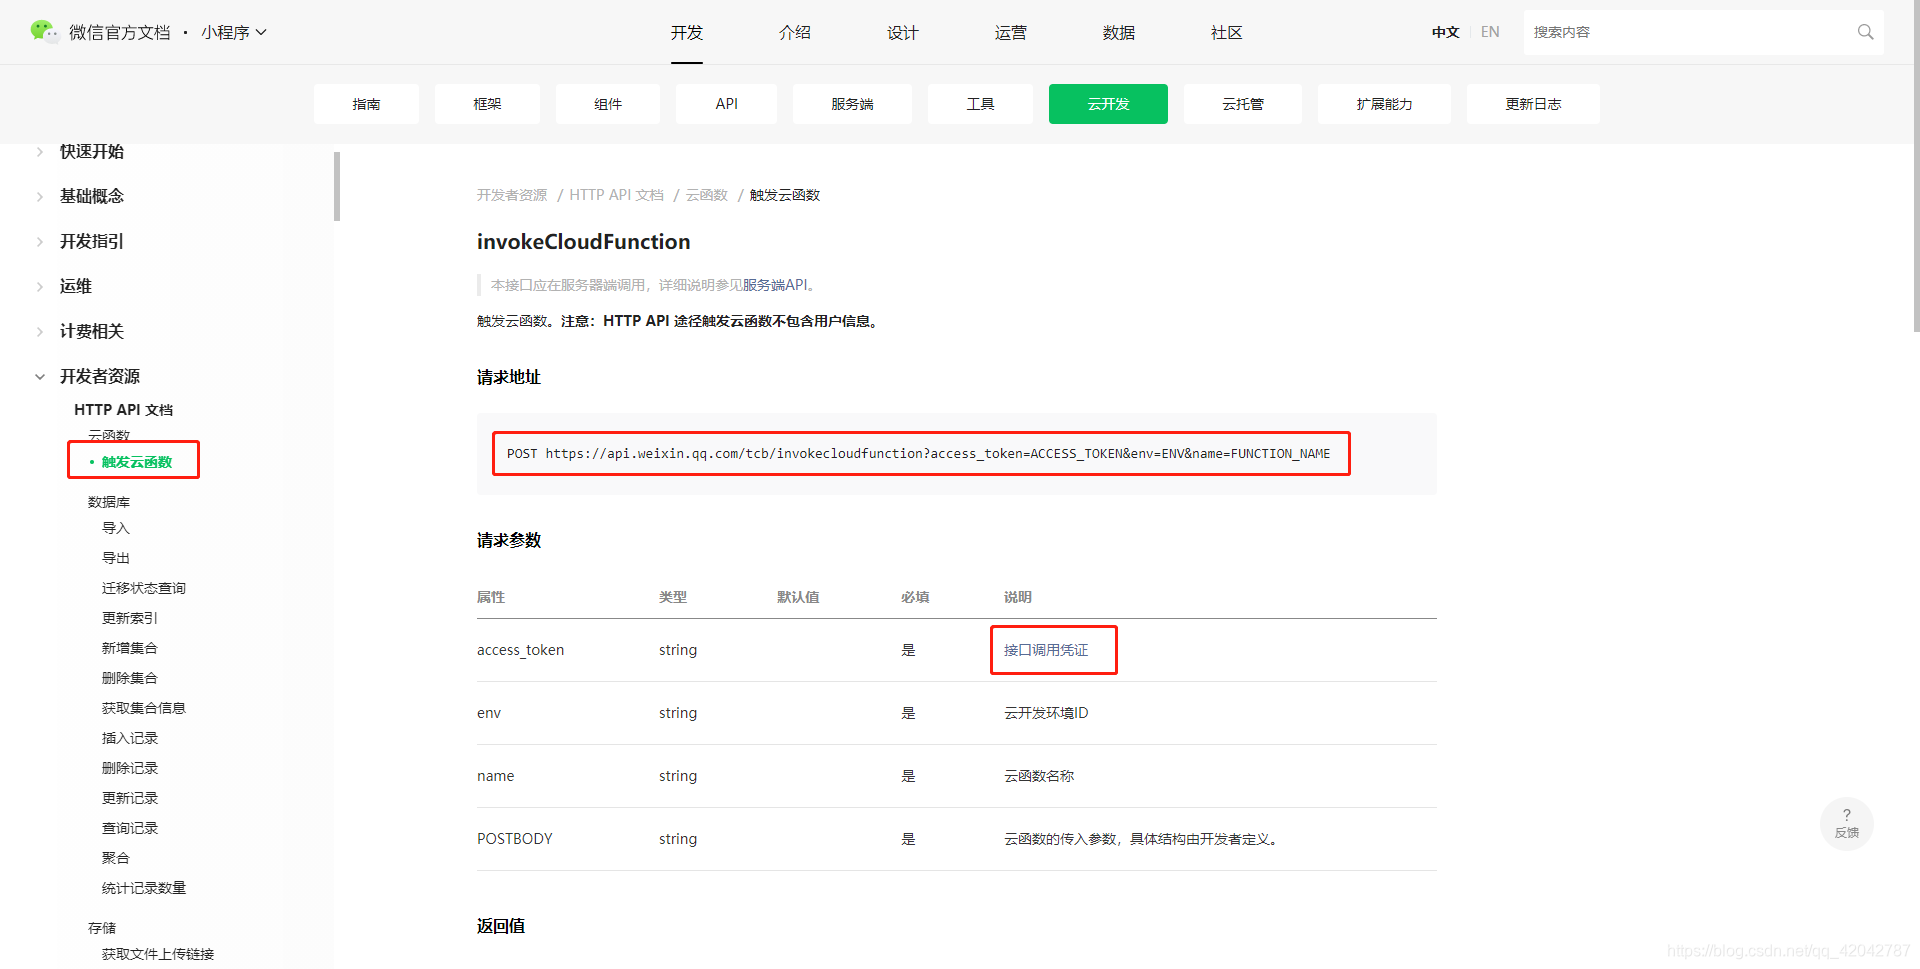Open 插入记录 in sidebar
This screenshot has width=1920, height=969.
[130, 738]
